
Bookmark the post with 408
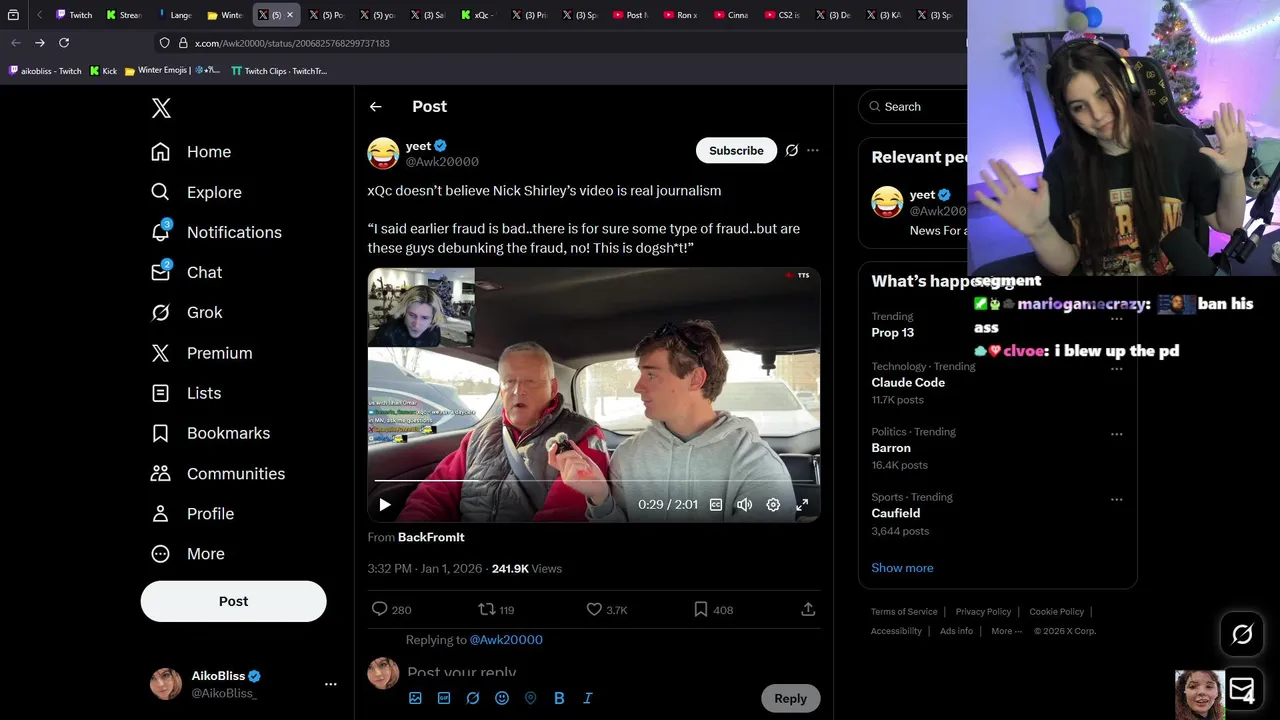click(x=714, y=609)
